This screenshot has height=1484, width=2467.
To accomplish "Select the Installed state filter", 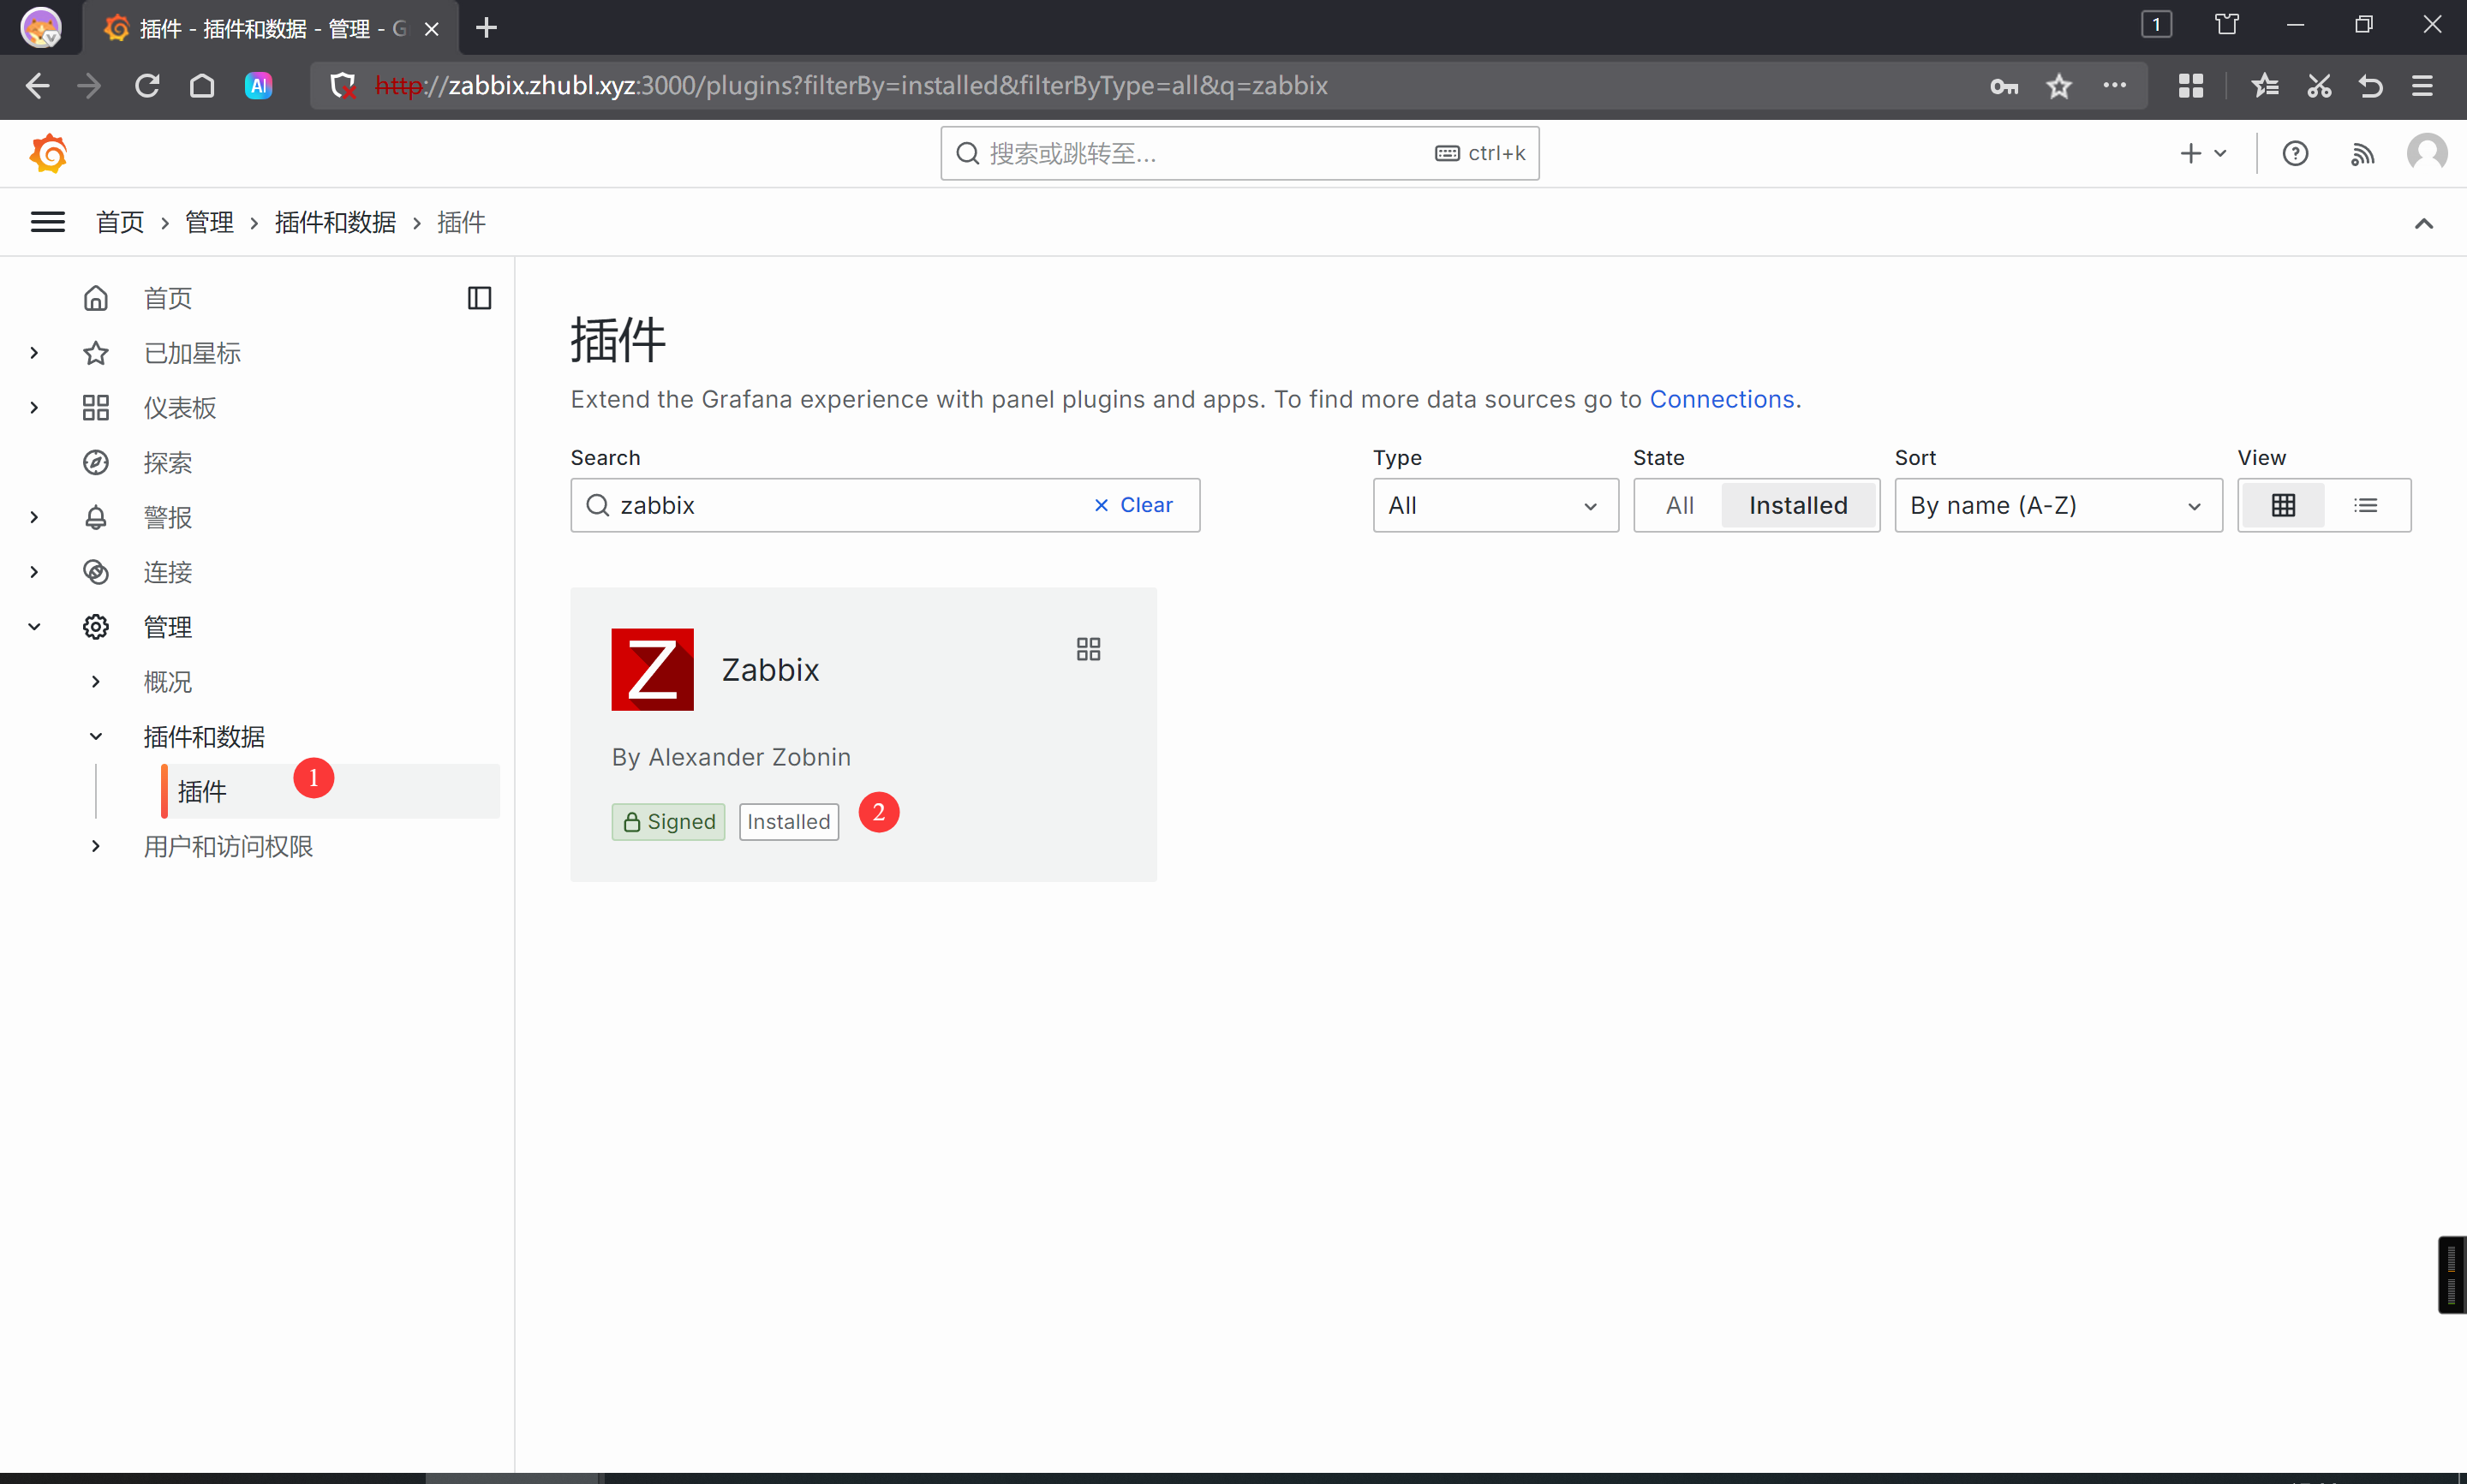I will [x=1798, y=505].
